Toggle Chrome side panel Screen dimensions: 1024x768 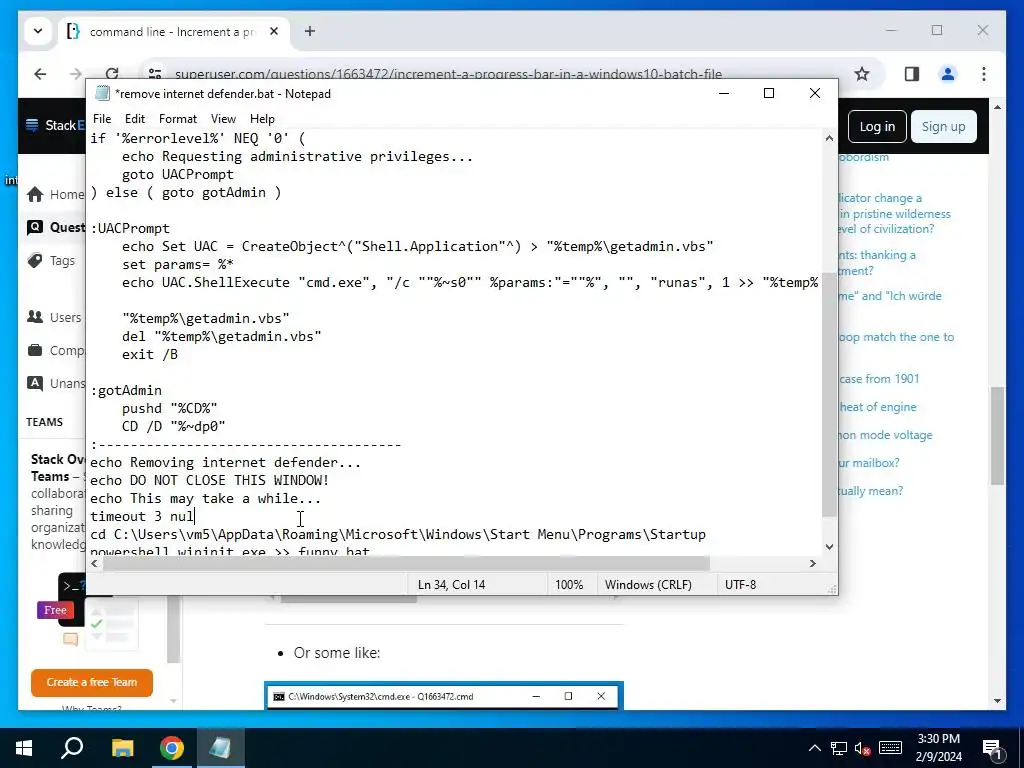click(912, 74)
